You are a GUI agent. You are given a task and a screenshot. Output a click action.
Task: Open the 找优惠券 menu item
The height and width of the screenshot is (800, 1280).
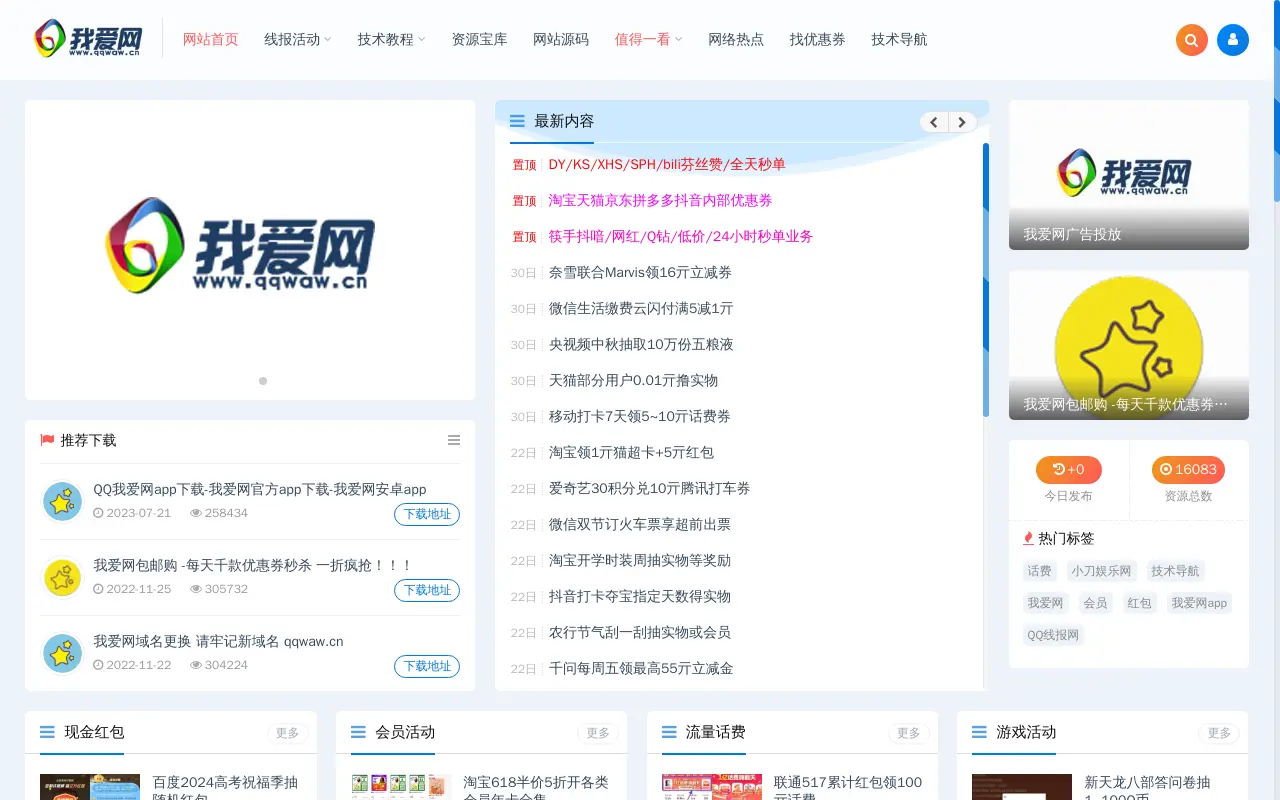tap(817, 39)
